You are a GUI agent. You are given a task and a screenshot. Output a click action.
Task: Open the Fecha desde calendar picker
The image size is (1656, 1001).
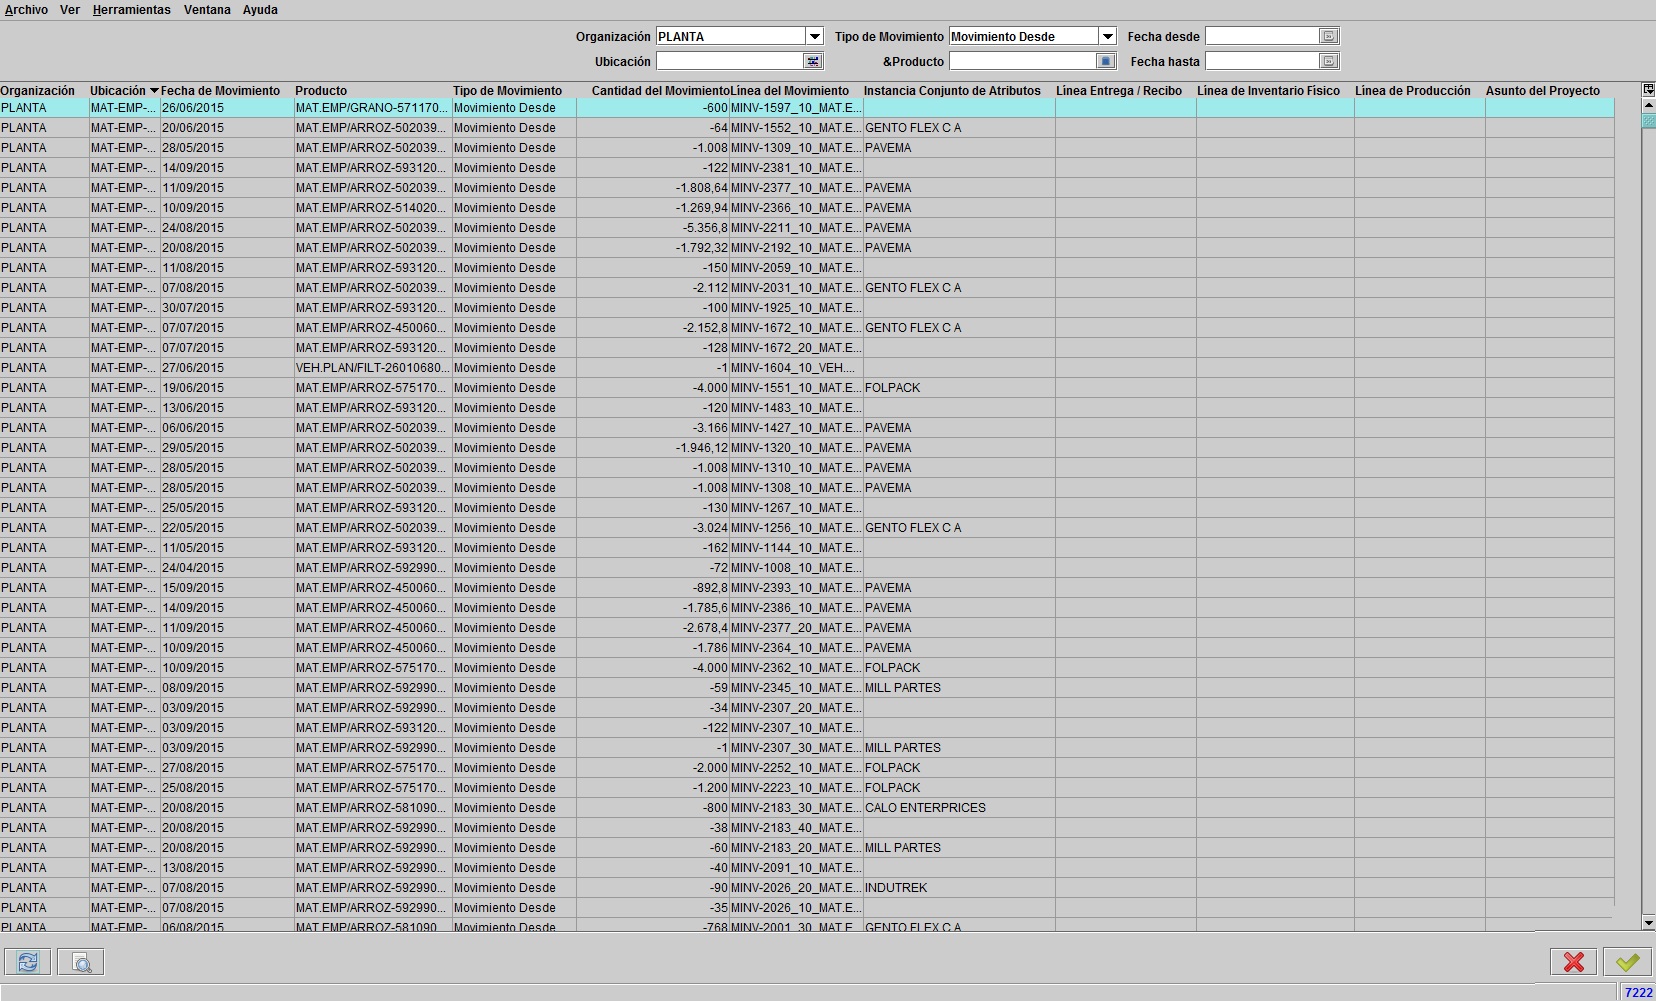(1328, 36)
